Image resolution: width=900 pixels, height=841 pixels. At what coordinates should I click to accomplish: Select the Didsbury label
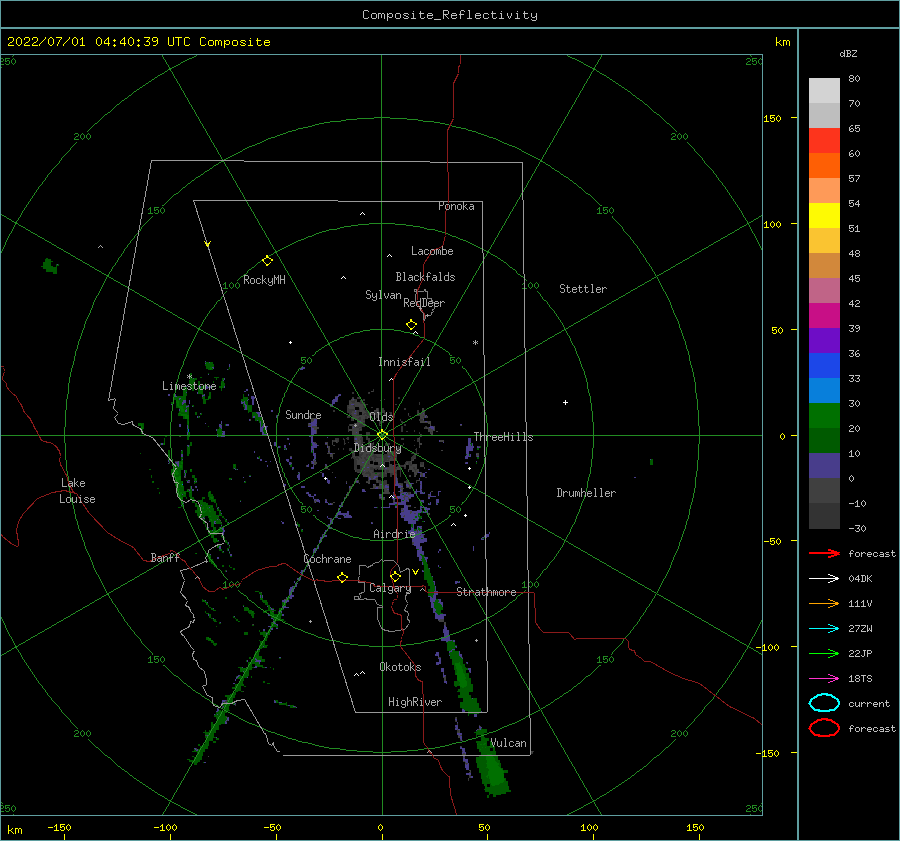pos(378,448)
